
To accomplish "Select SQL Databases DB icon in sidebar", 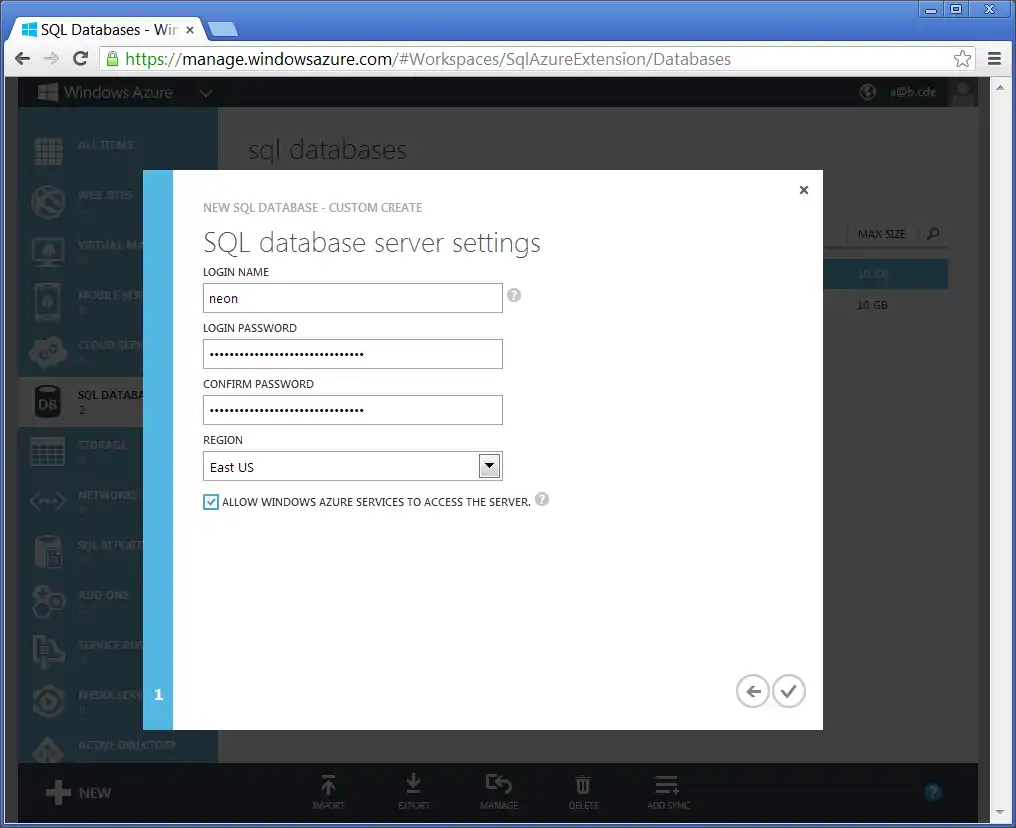I will point(47,402).
